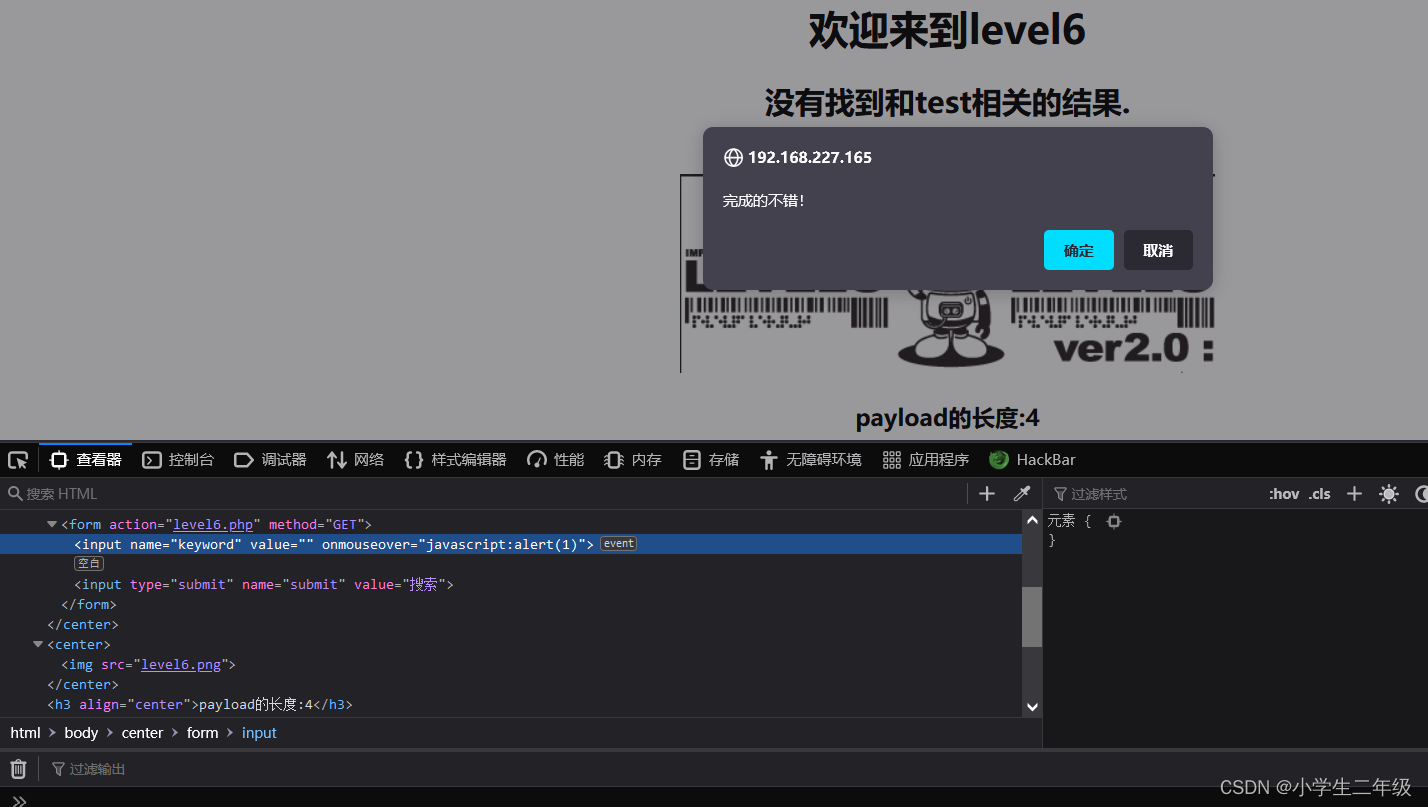Click the markup scroll up arrow
The image size is (1428, 807).
1032,520
